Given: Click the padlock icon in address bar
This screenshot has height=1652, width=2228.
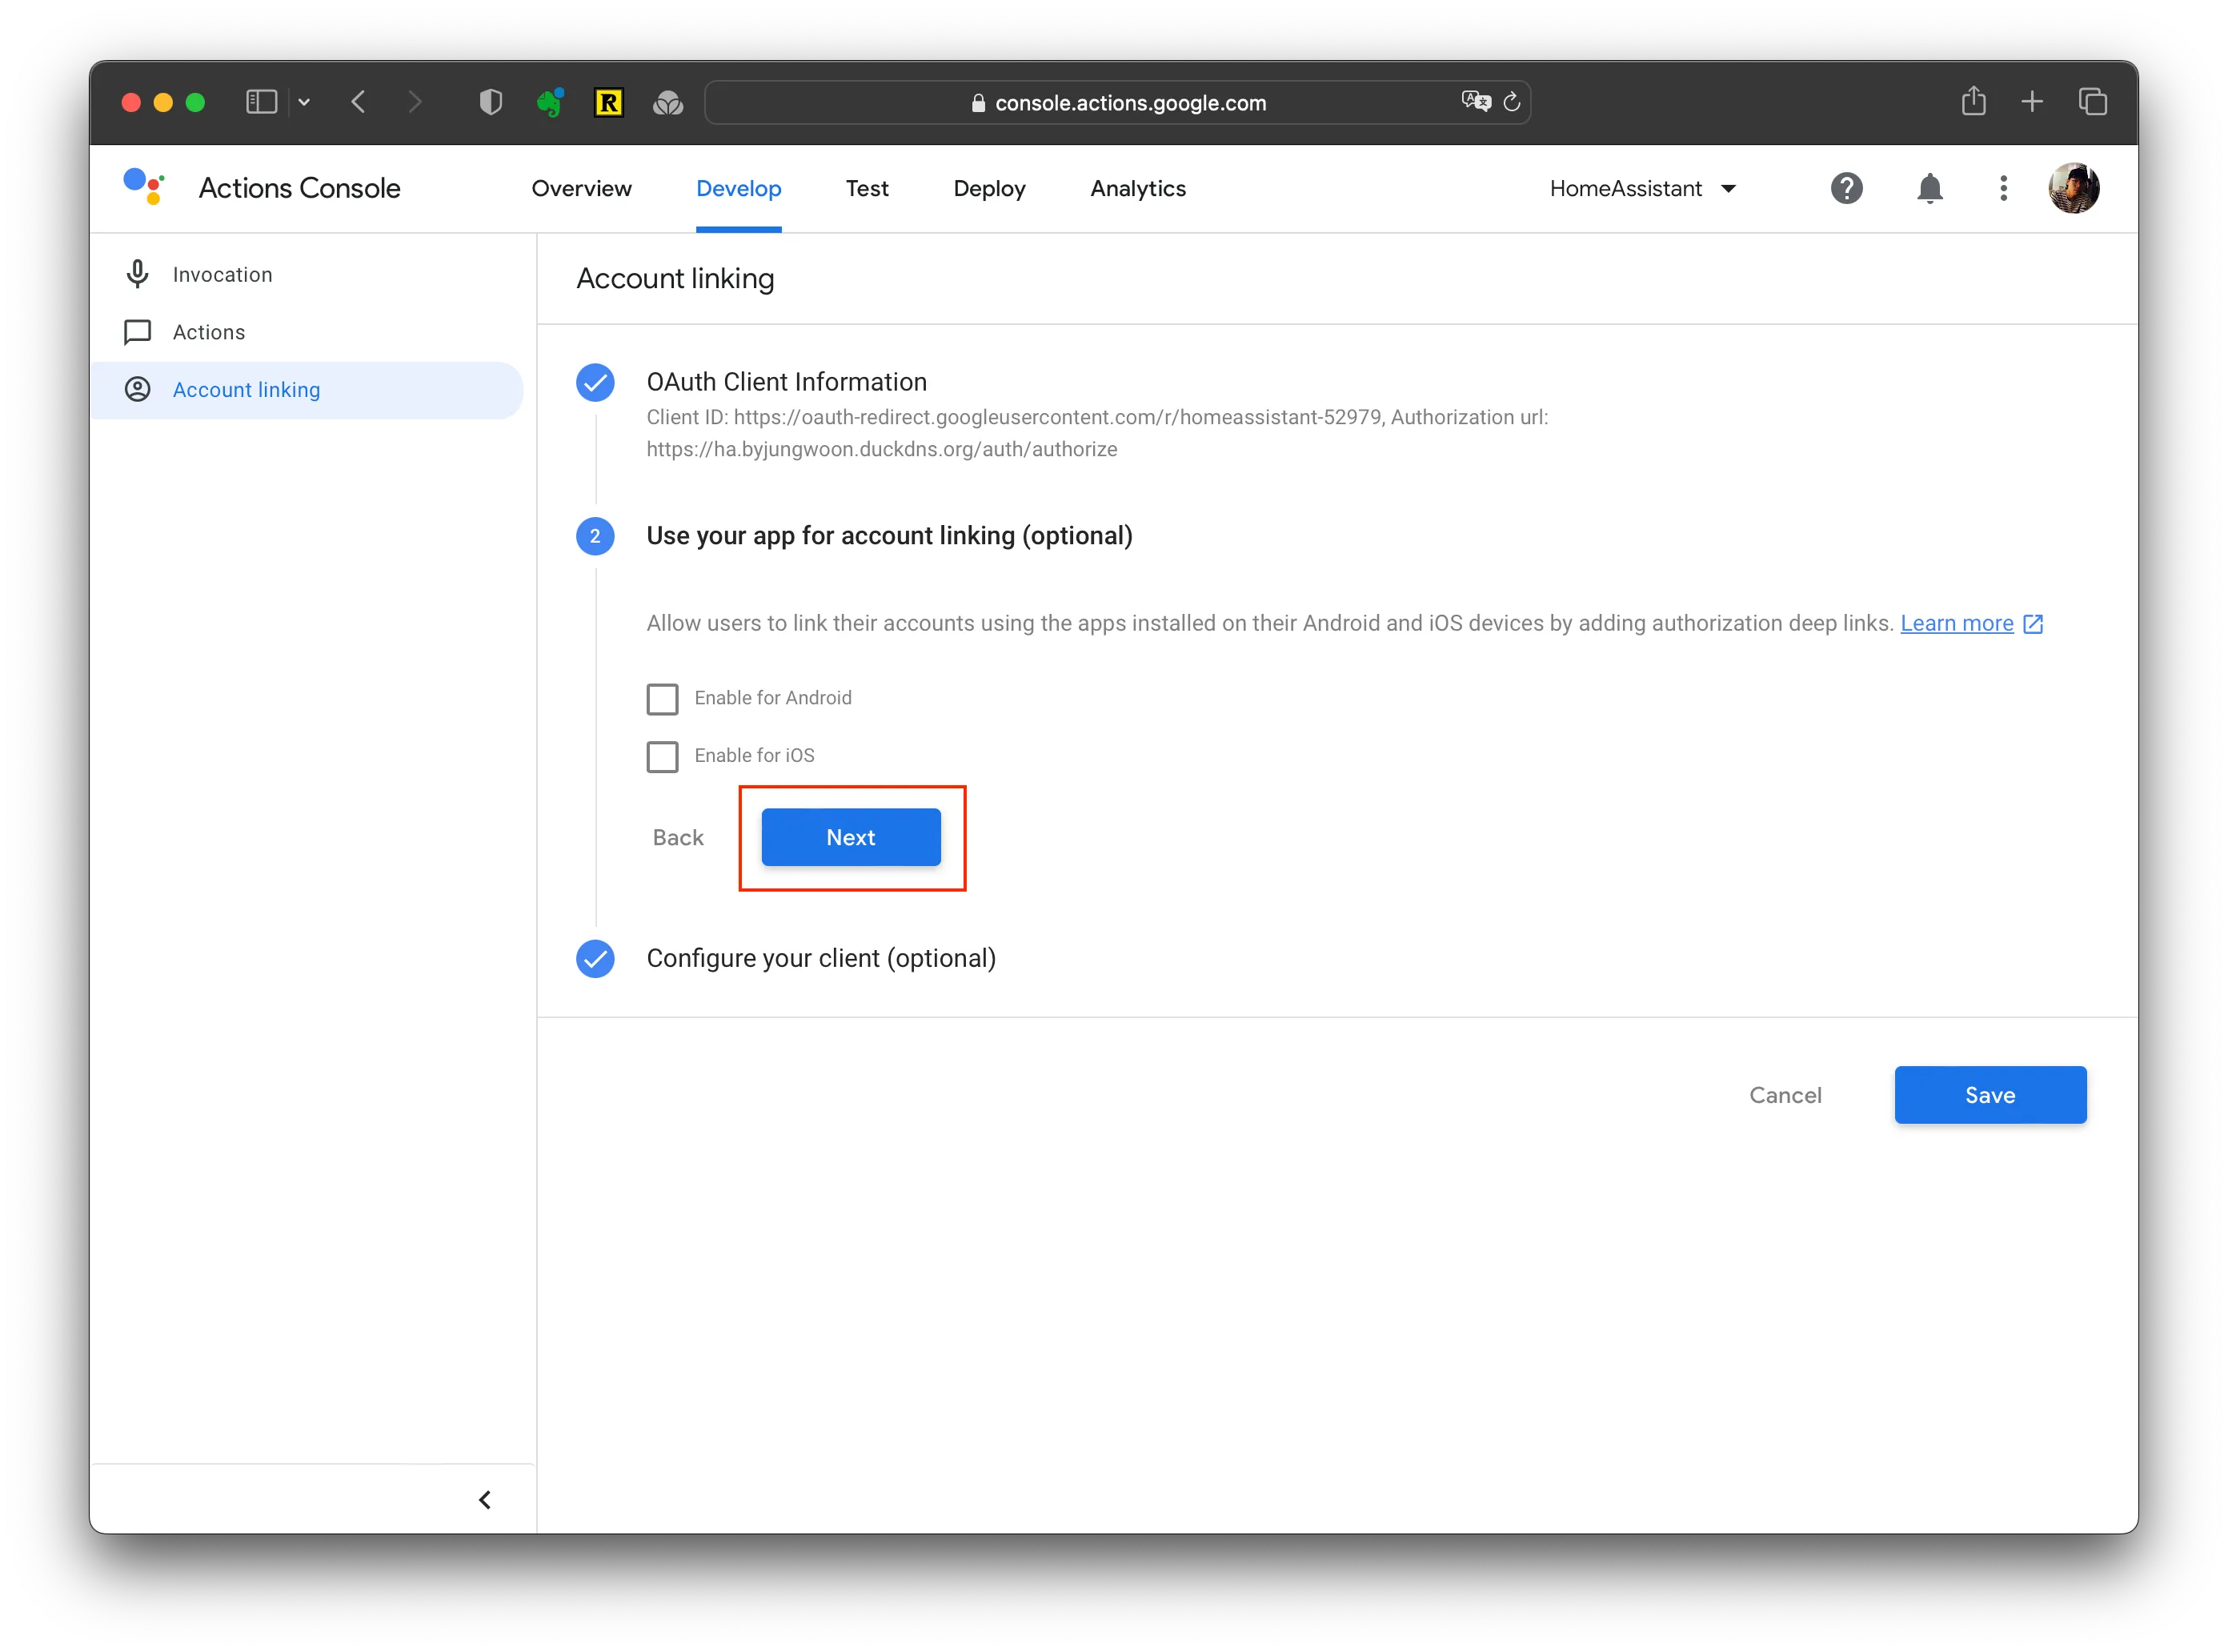Looking at the screenshot, I should pyautogui.click(x=978, y=103).
